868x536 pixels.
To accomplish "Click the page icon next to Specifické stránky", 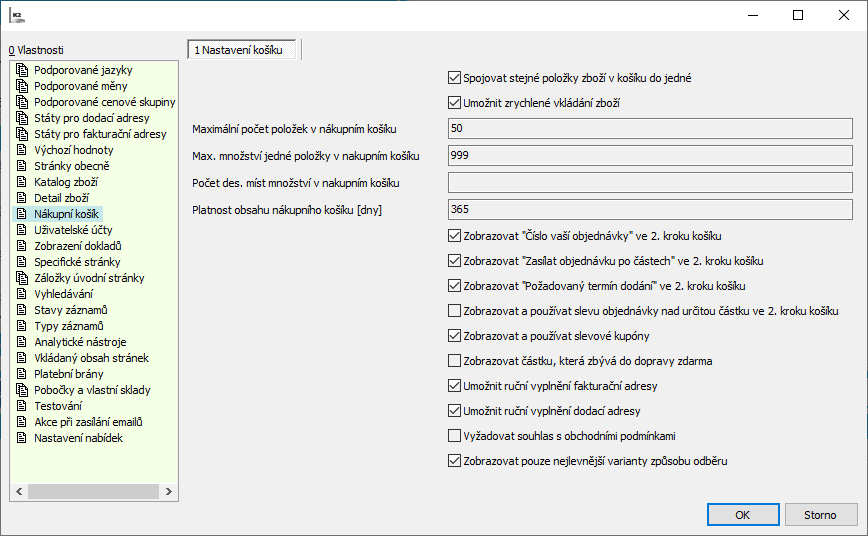I will point(22,262).
